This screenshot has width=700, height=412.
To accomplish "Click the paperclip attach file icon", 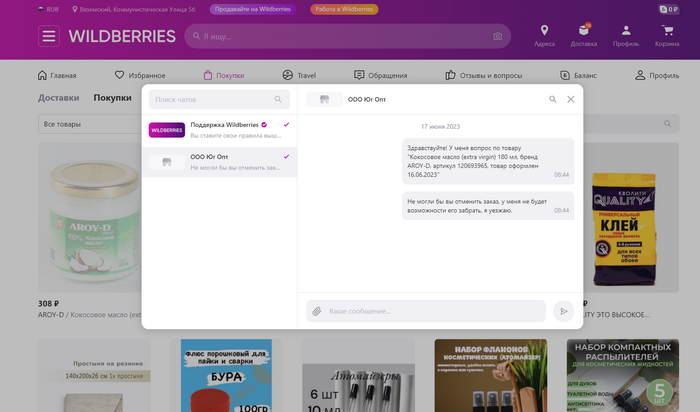I will pos(317,311).
